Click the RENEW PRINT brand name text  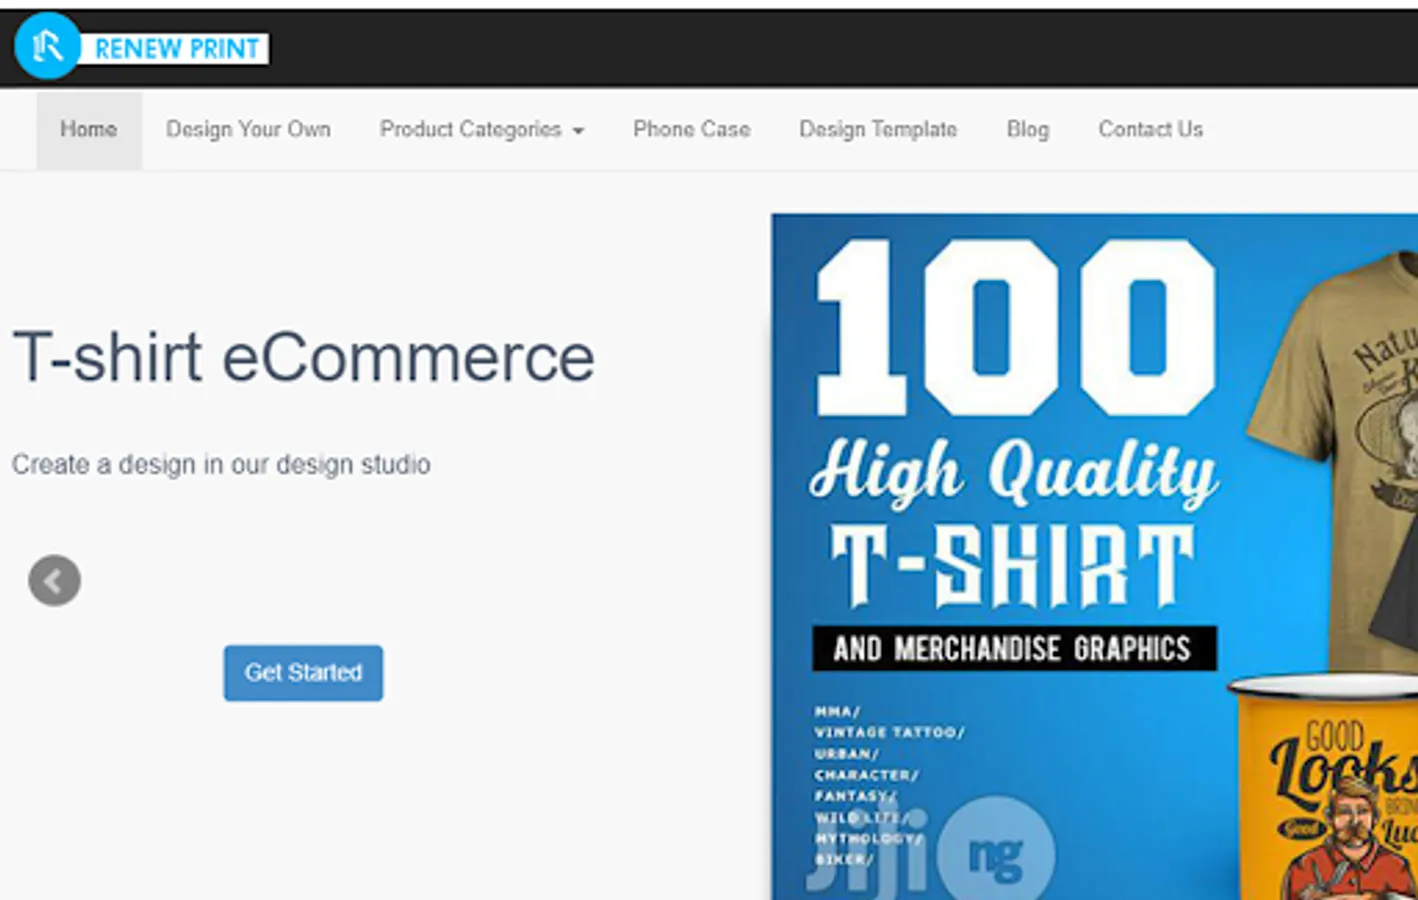pyautogui.click(x=176, y=49)
